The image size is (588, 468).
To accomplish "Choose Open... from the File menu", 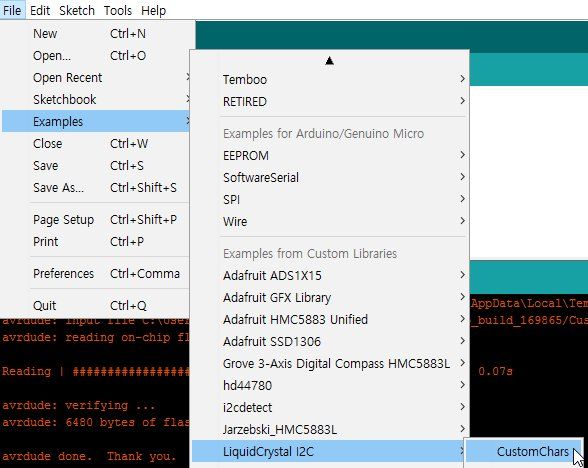I will point(96,56).
